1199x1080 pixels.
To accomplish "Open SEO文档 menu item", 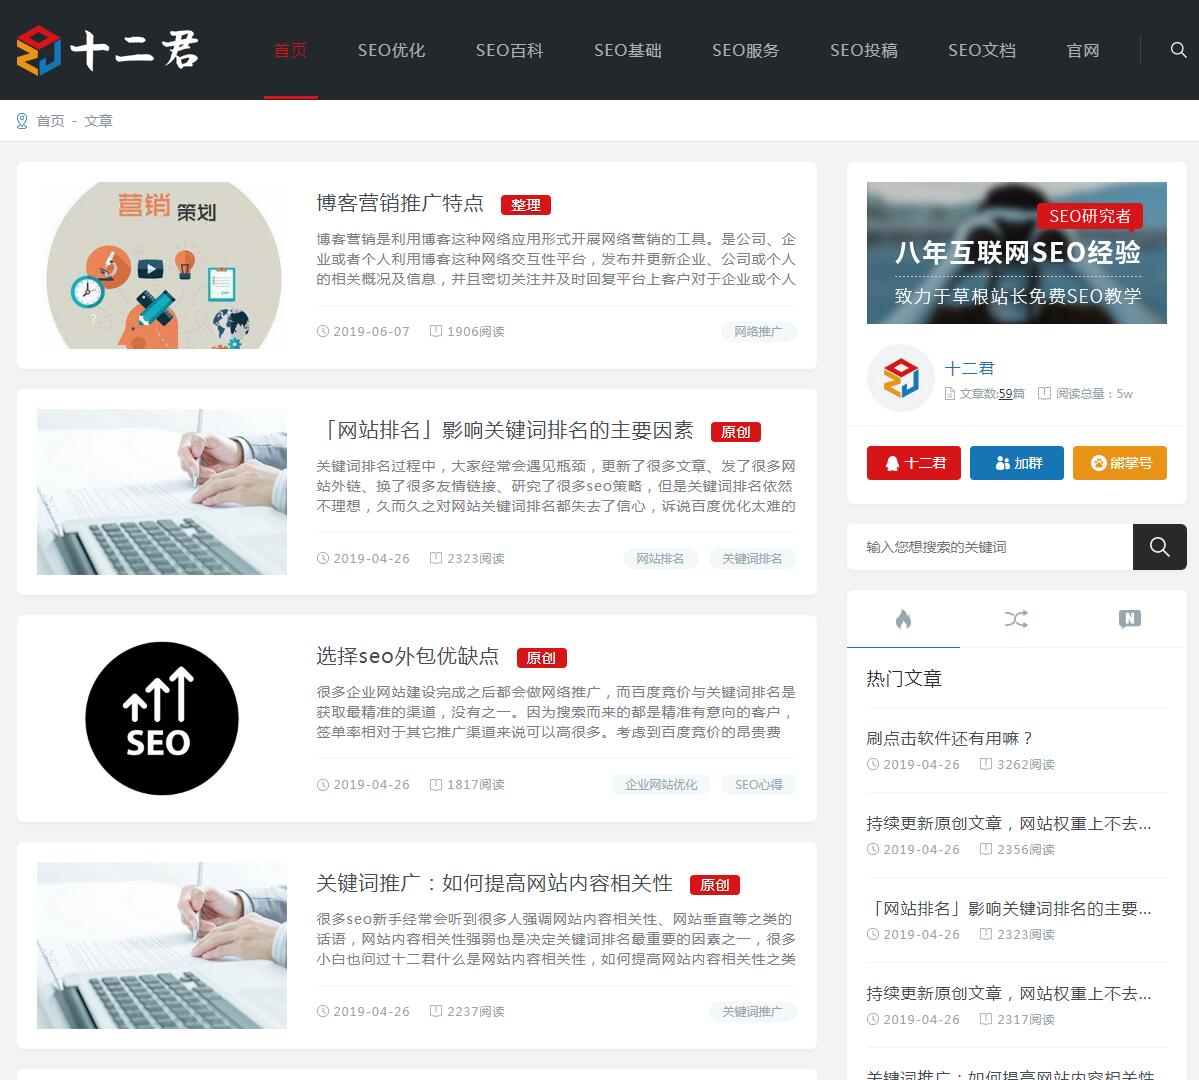I will pyautogui.click(x=982, y=50).
